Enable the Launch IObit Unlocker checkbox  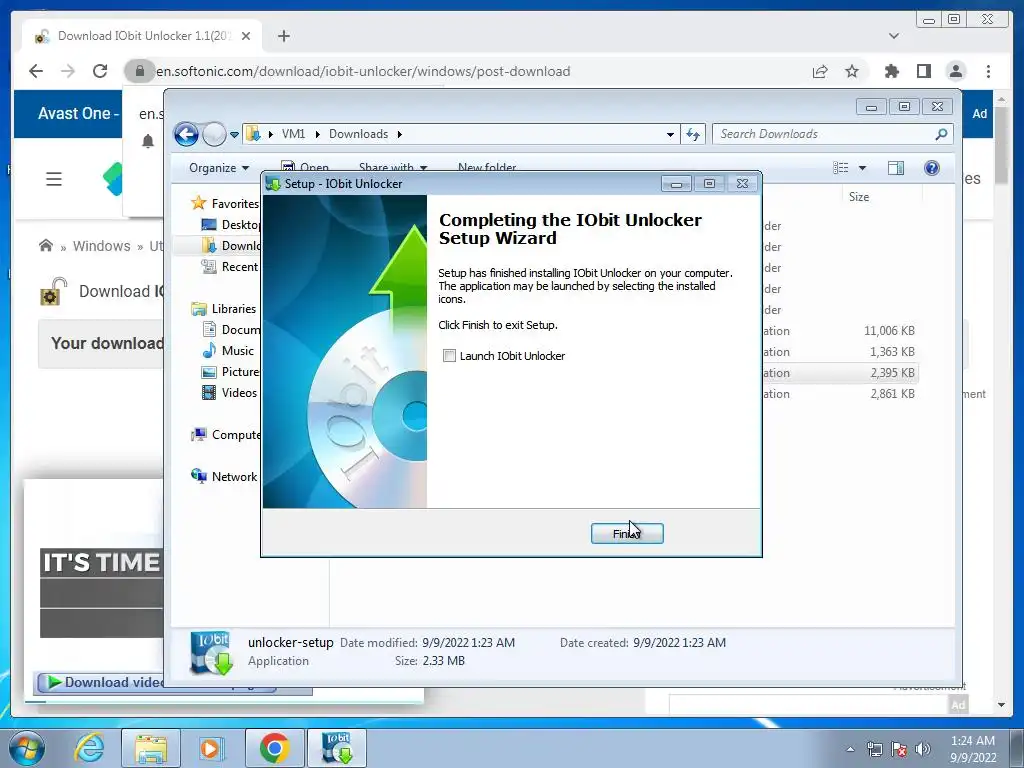449,355
